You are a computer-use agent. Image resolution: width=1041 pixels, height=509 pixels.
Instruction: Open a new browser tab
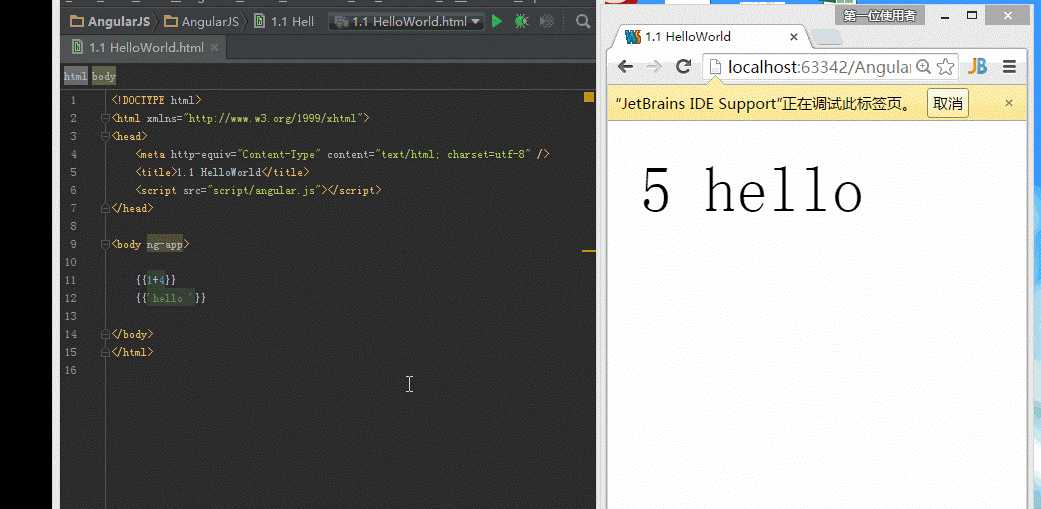827,38
